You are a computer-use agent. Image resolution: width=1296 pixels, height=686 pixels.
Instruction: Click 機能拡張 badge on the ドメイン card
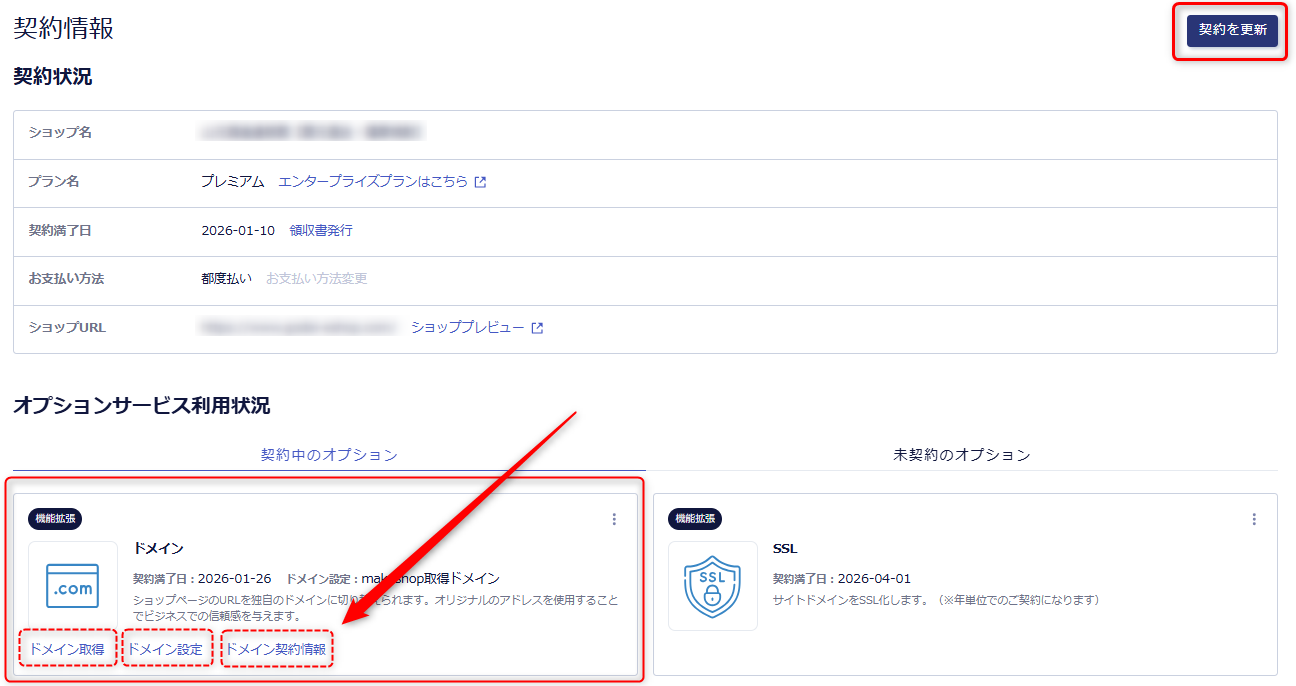(55, 519)
